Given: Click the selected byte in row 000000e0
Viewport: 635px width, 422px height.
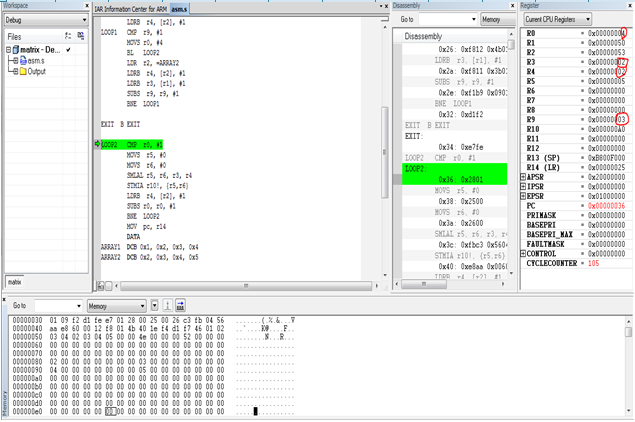Looking at the screenshot, I should coord(110,411).
